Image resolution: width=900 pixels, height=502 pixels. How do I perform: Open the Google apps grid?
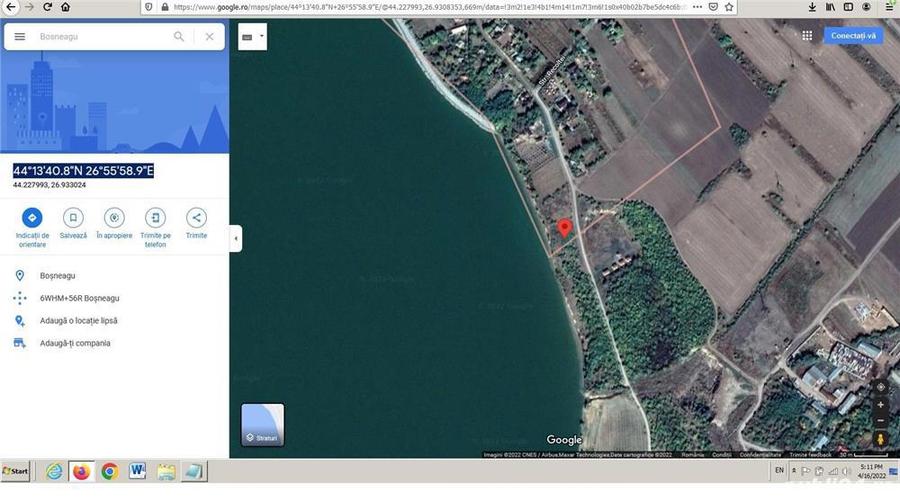tap(807, 36)
